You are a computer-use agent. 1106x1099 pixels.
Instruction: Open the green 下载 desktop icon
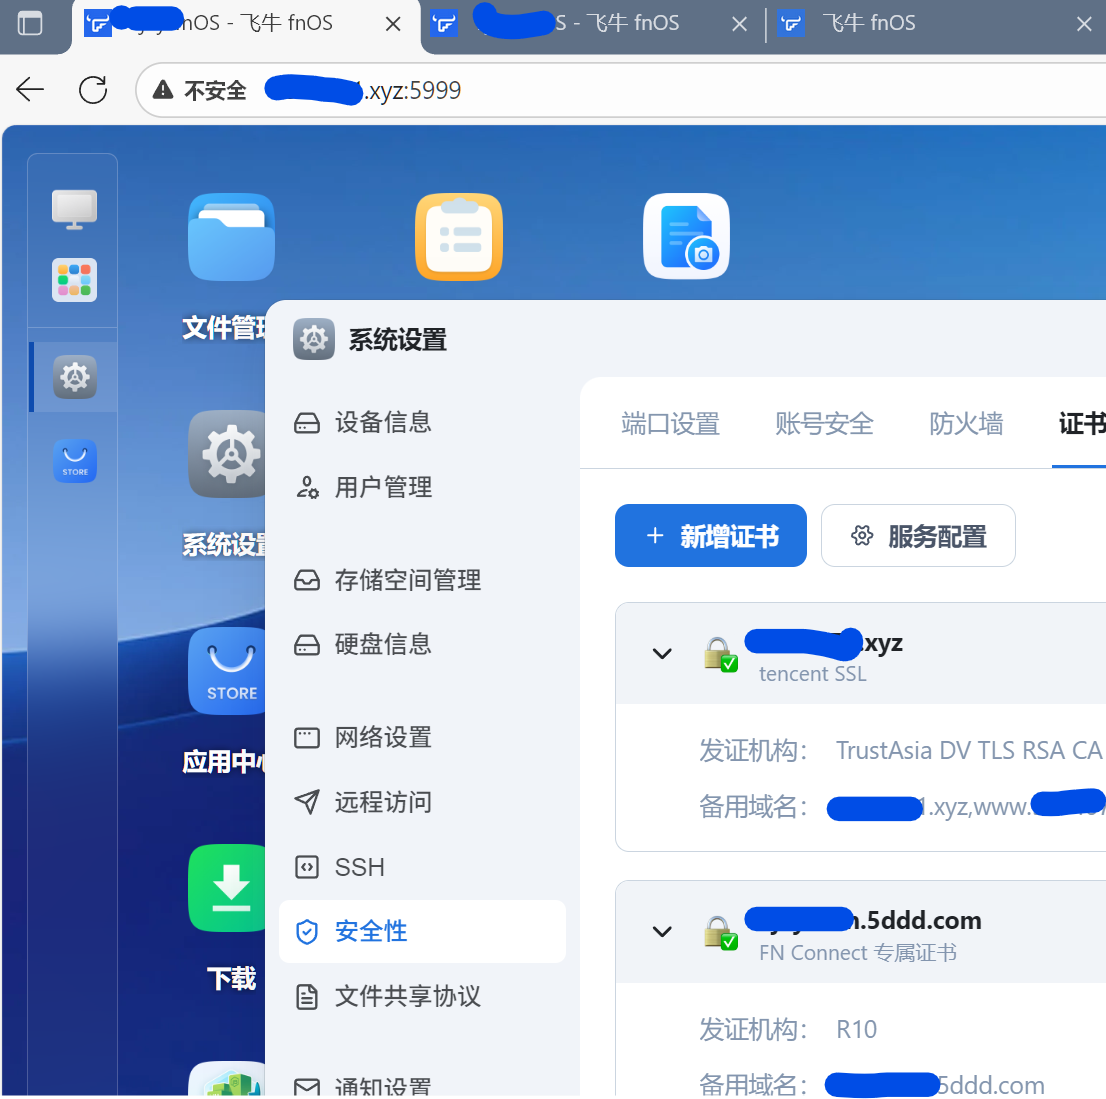(227, 888)
